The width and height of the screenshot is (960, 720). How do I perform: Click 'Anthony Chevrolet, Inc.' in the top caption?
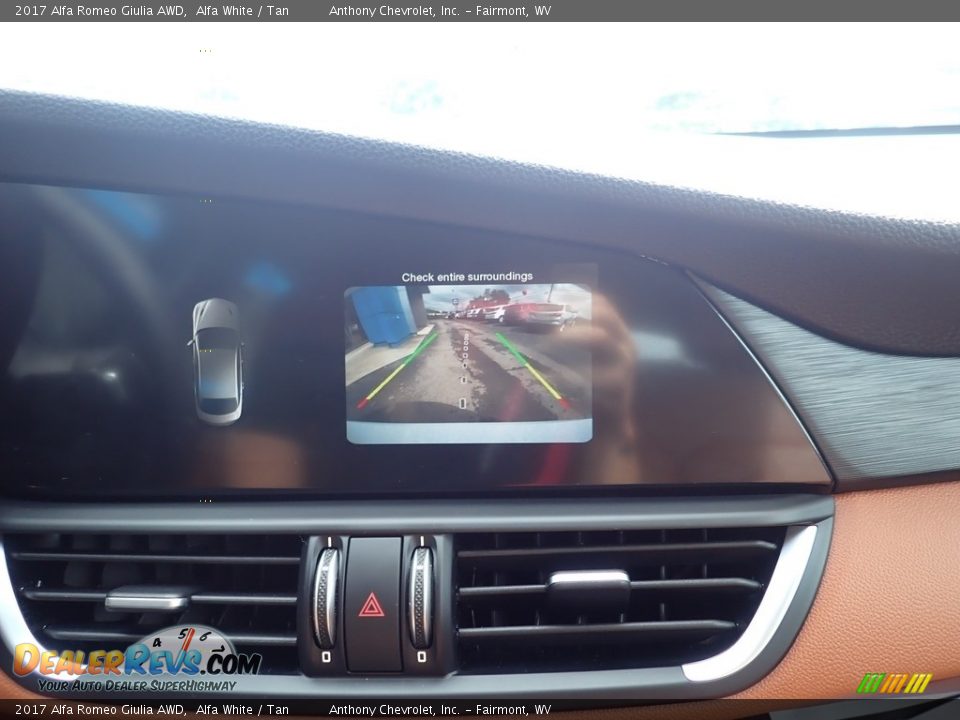(x=394, y=10)
